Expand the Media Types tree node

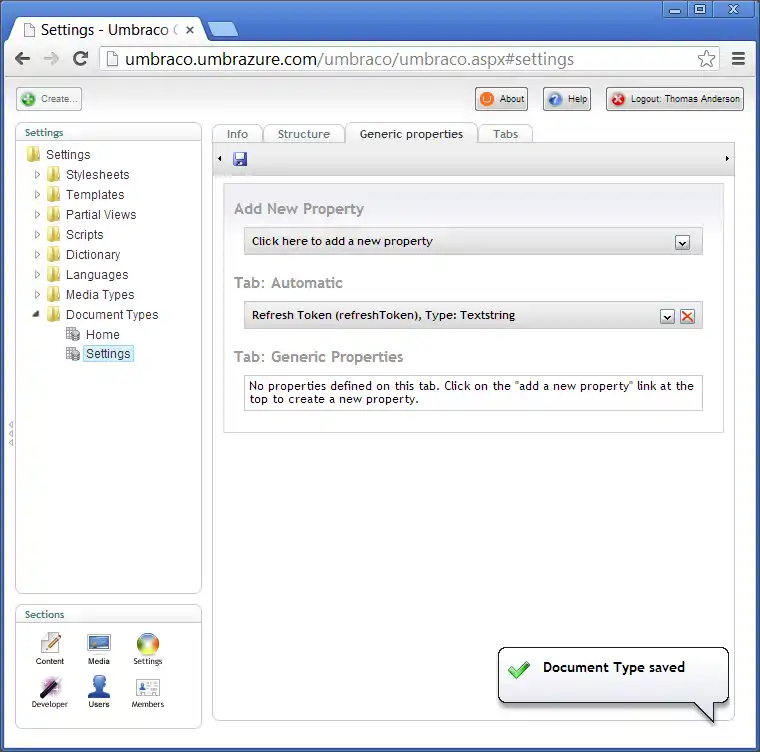(37, 294)
